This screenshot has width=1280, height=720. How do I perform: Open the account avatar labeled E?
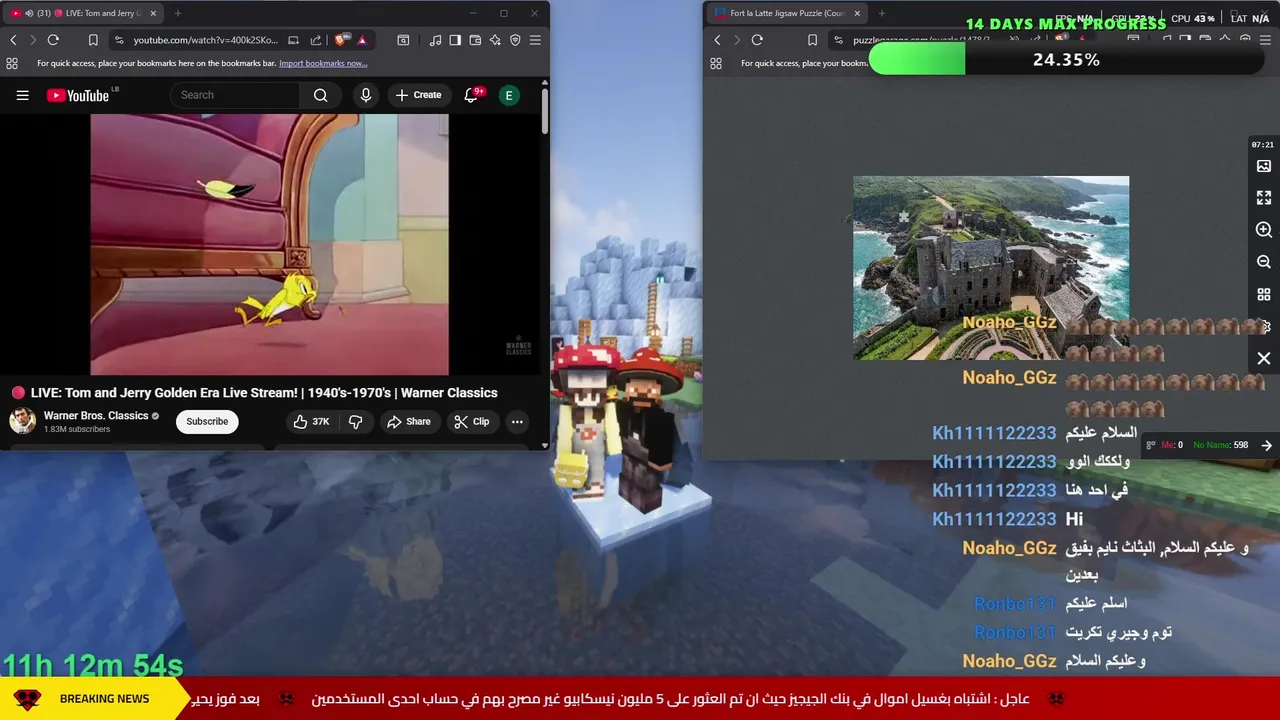point(509,95)
